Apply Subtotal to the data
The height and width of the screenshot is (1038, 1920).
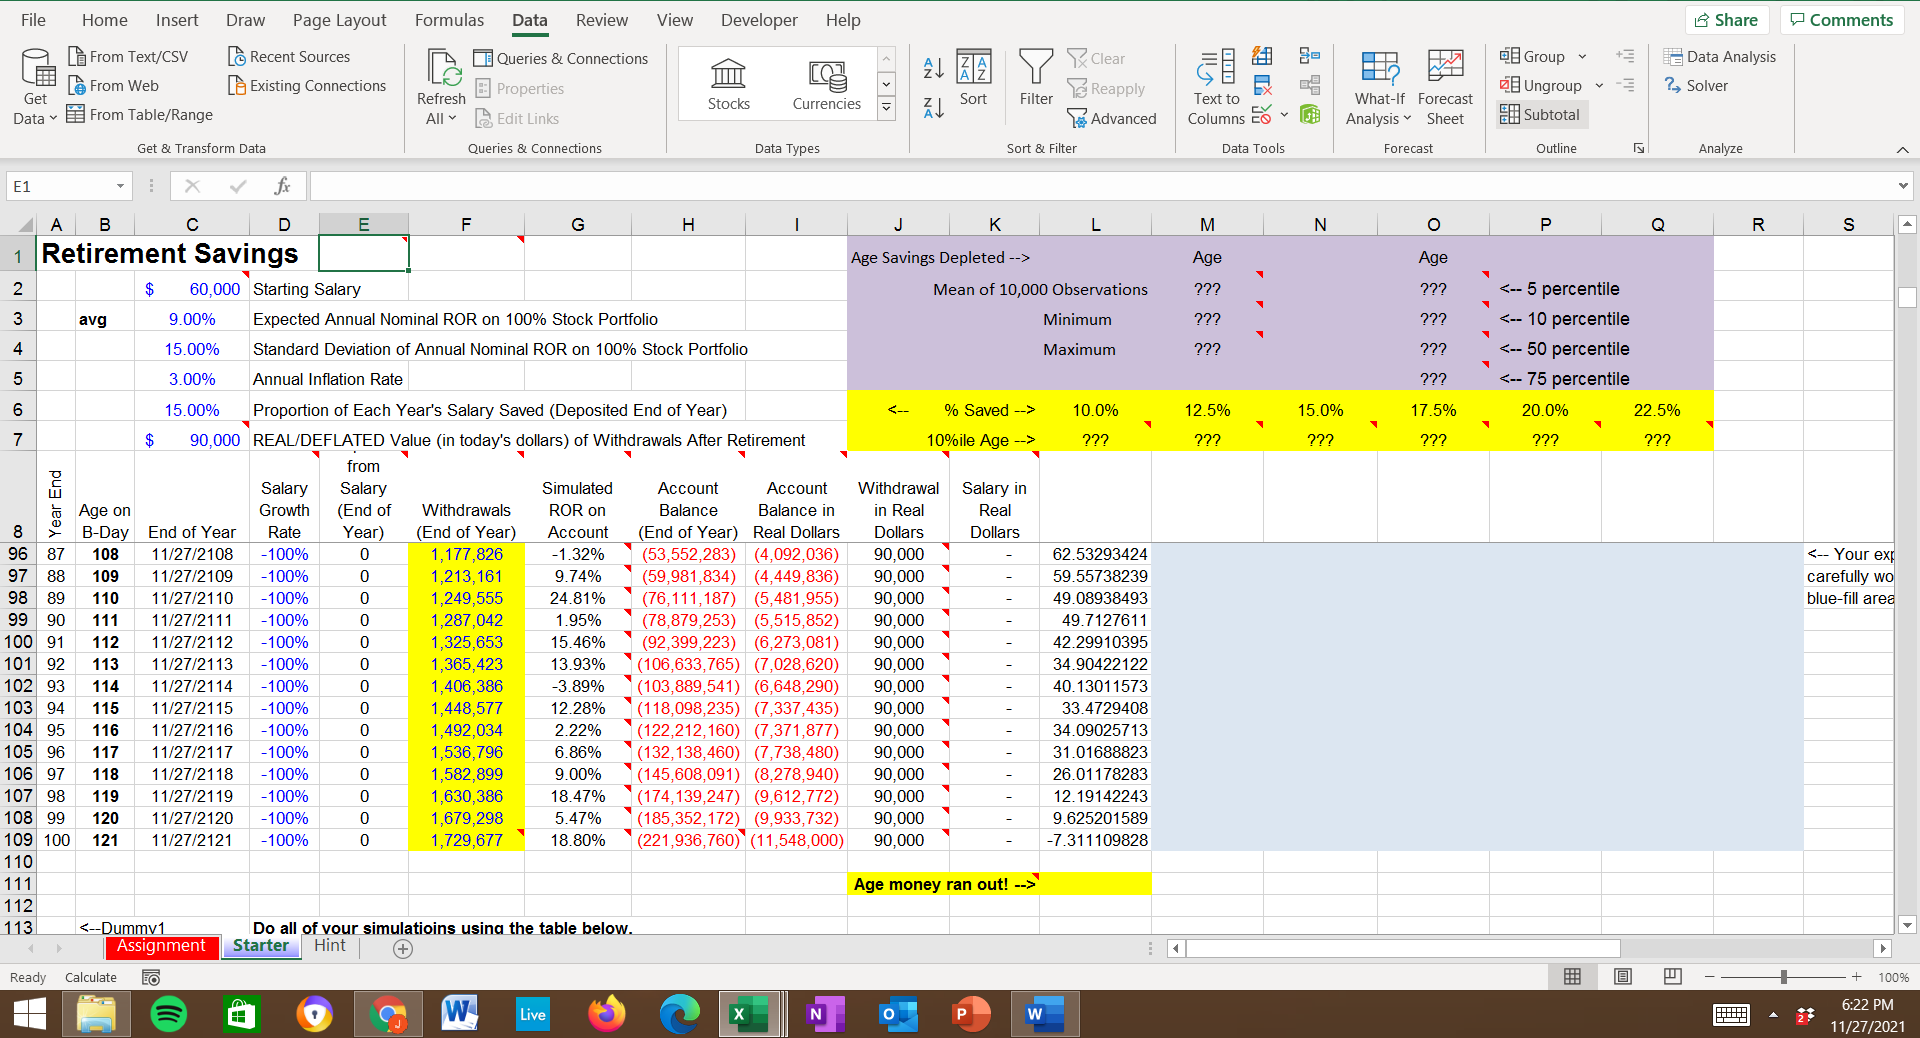click(1540, 114)
